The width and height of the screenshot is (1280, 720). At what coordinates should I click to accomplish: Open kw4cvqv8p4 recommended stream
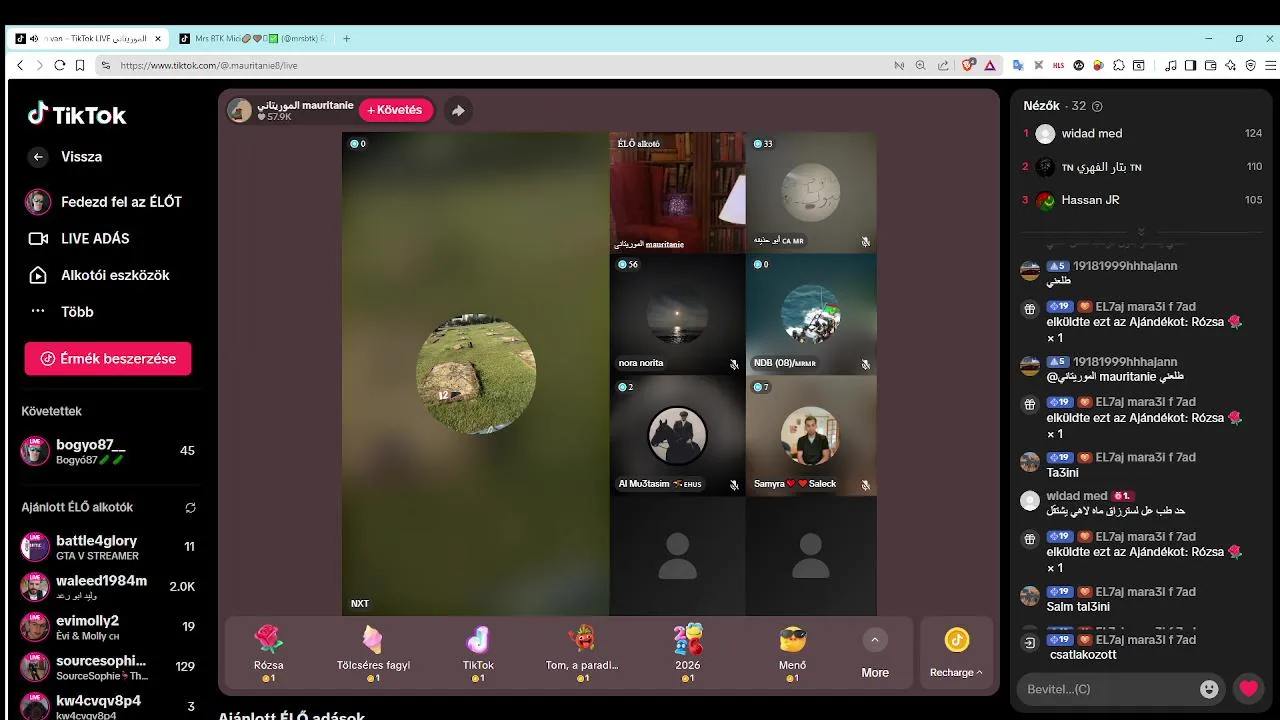[x=108, y=707]
